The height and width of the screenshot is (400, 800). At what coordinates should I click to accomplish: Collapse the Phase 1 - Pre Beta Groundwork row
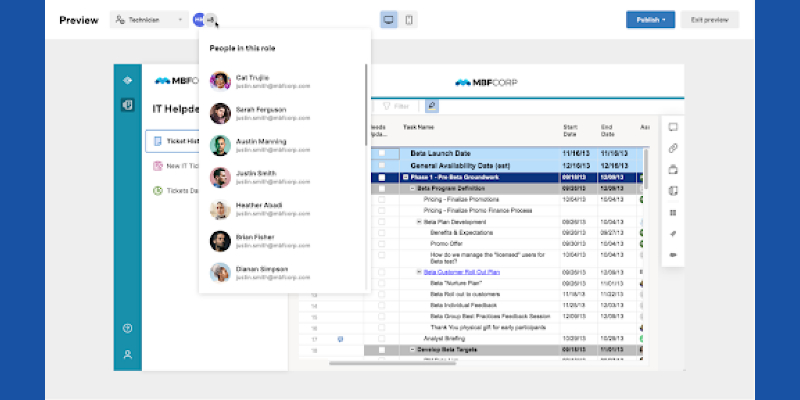405,177
